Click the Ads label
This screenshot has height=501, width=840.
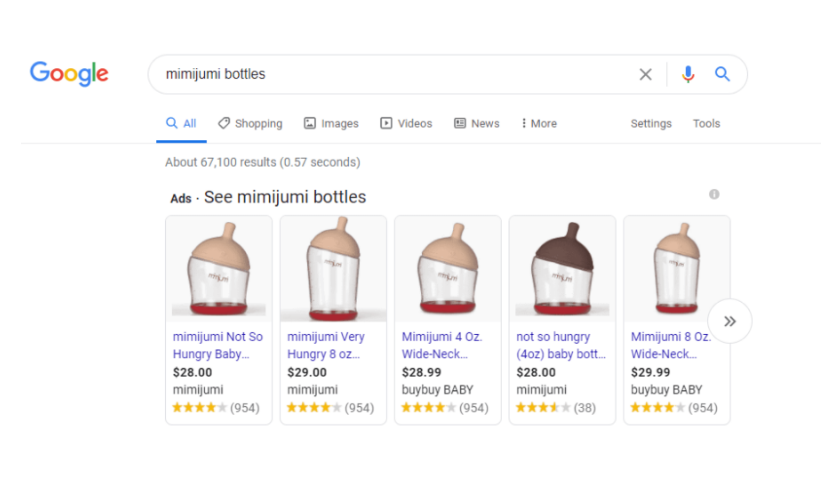(x=181, y=198)
